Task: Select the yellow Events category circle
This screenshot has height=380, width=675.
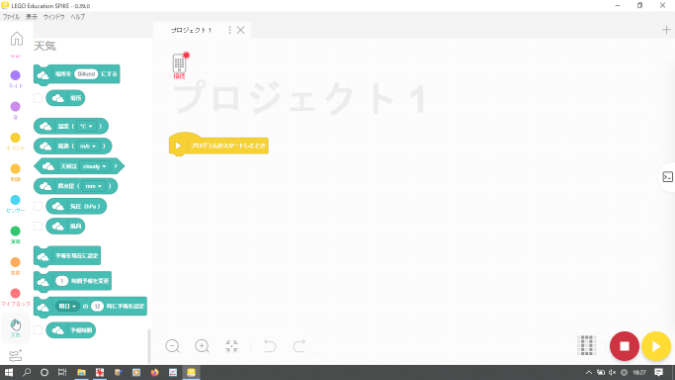Action: pos(15,138)
